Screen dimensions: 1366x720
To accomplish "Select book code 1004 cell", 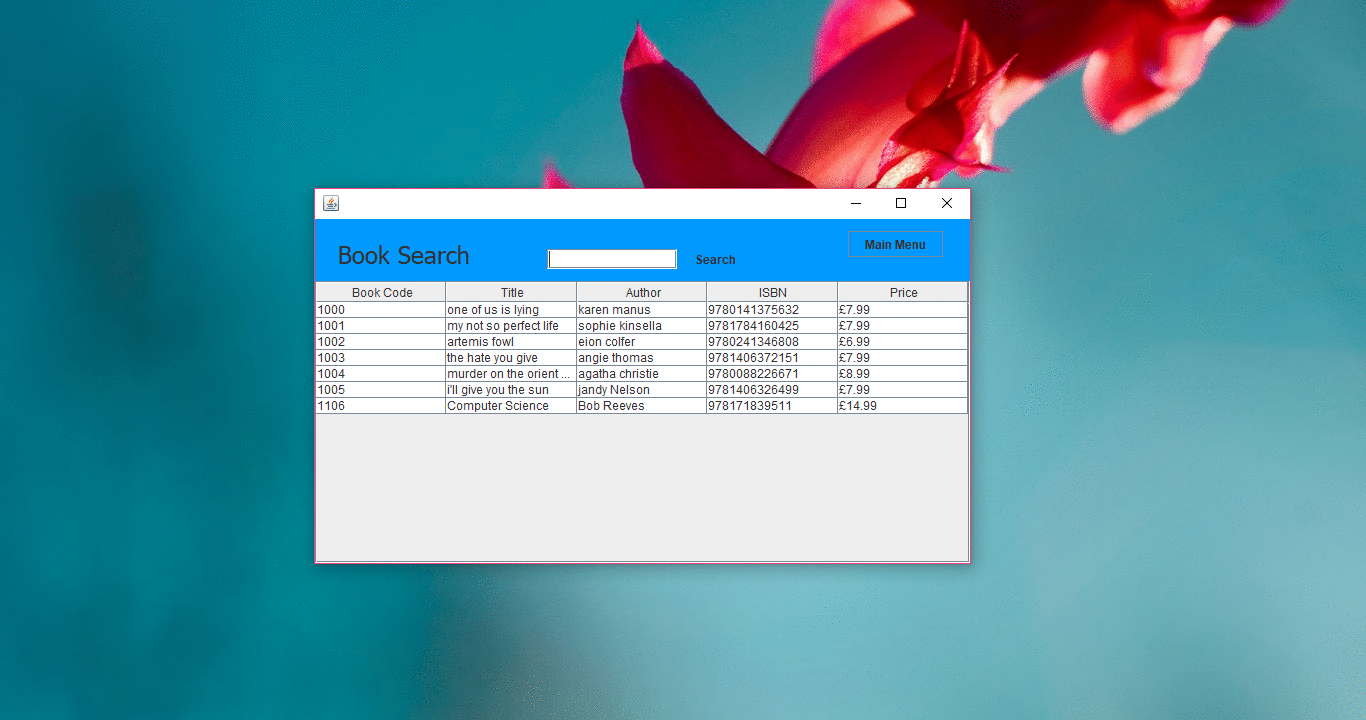I will tap(381, 374).
